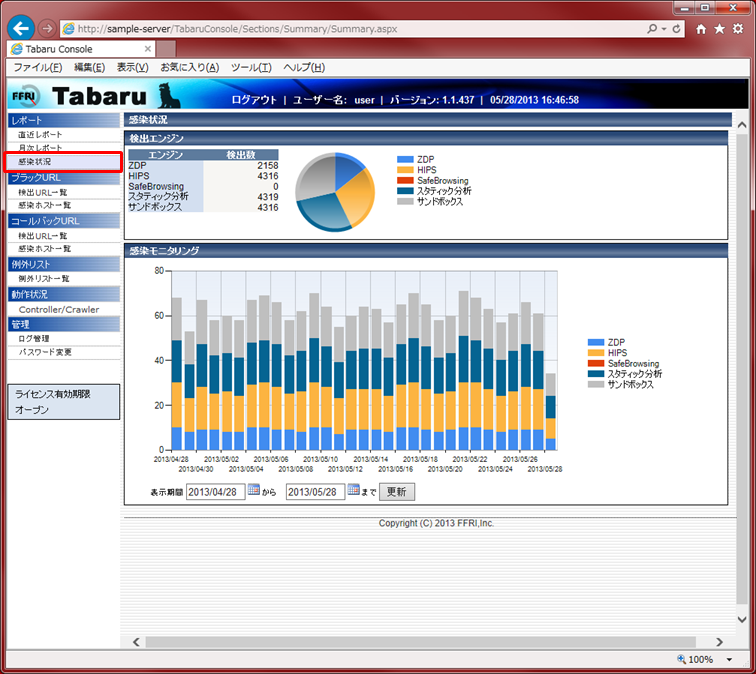Open 月次レポート in the sidebar
Screen dimensions: 756x674
pyautogui.click(x=40, y=148)
